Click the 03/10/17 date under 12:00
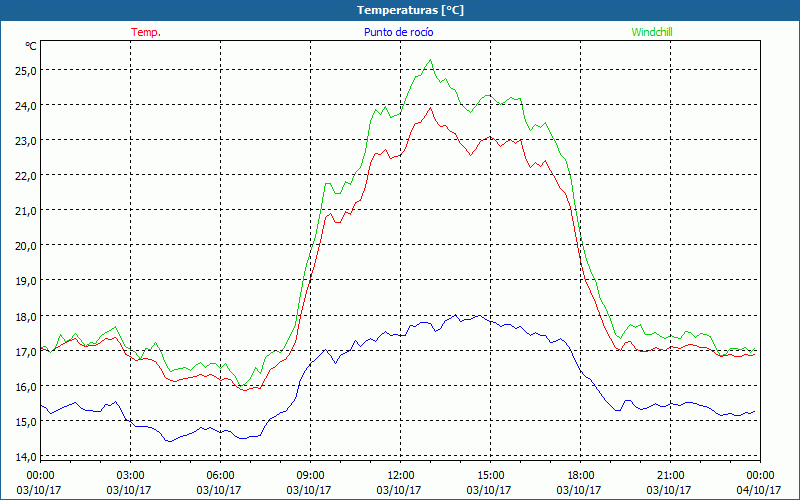 point(398,490)
